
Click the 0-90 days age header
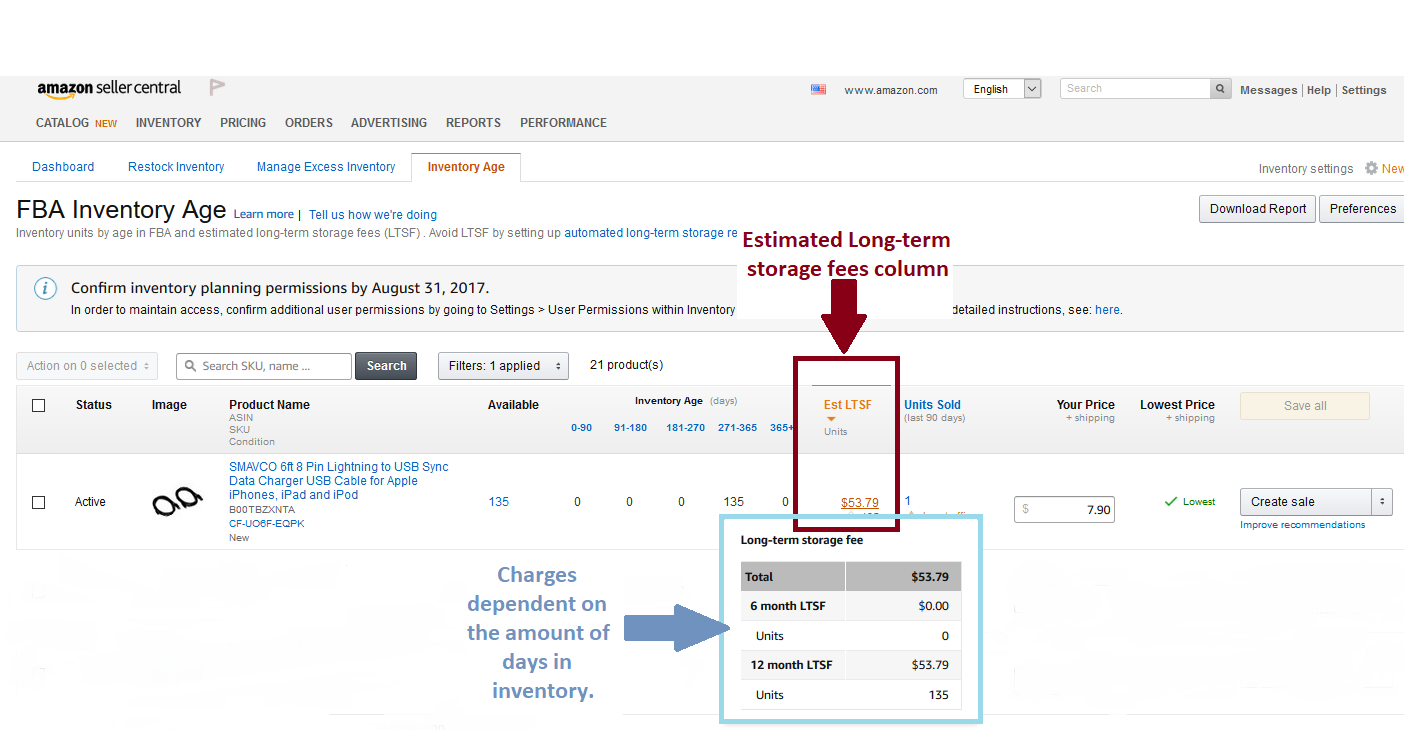(x=581, y=428)
